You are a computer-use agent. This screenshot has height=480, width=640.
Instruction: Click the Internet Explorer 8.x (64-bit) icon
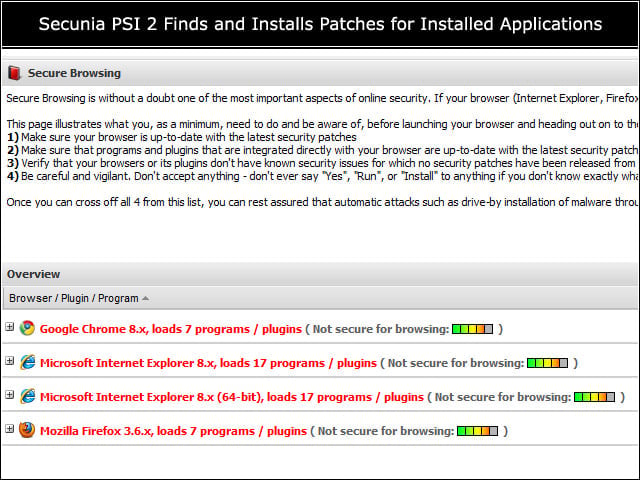pos(27,396)
